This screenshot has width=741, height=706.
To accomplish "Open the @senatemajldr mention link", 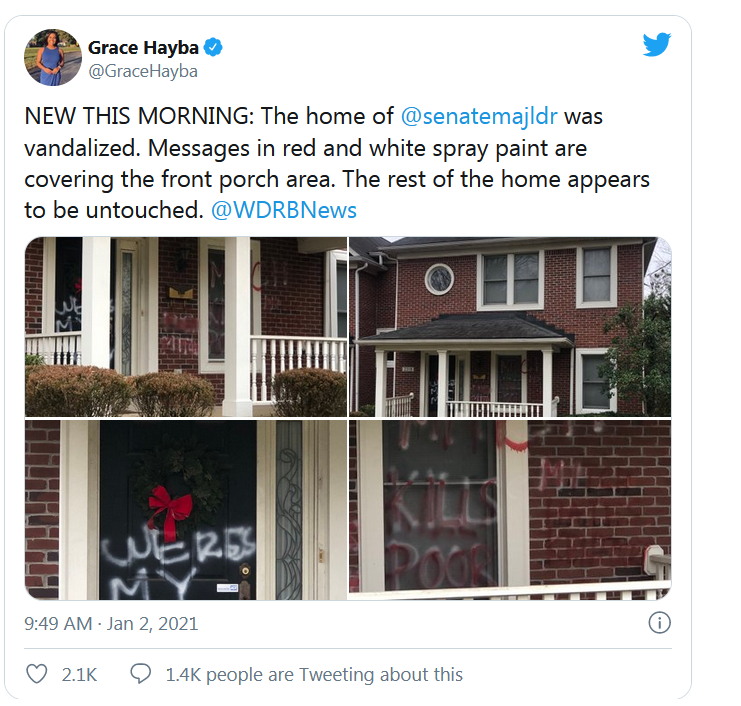I will coord(479,116).
